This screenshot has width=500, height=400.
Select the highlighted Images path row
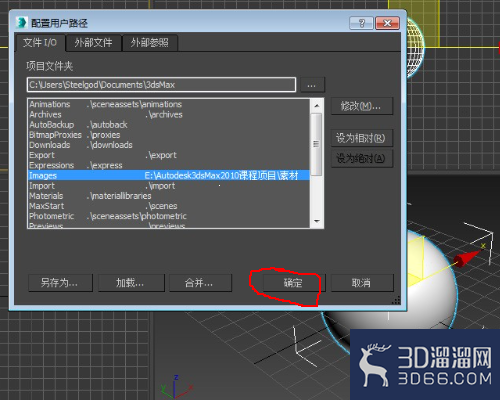click(169, 176)
